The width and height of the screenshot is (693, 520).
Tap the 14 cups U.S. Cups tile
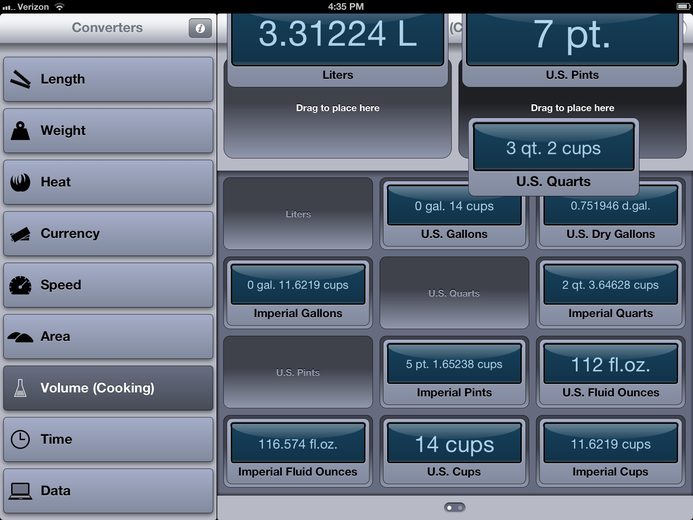(x=454, y=451)
